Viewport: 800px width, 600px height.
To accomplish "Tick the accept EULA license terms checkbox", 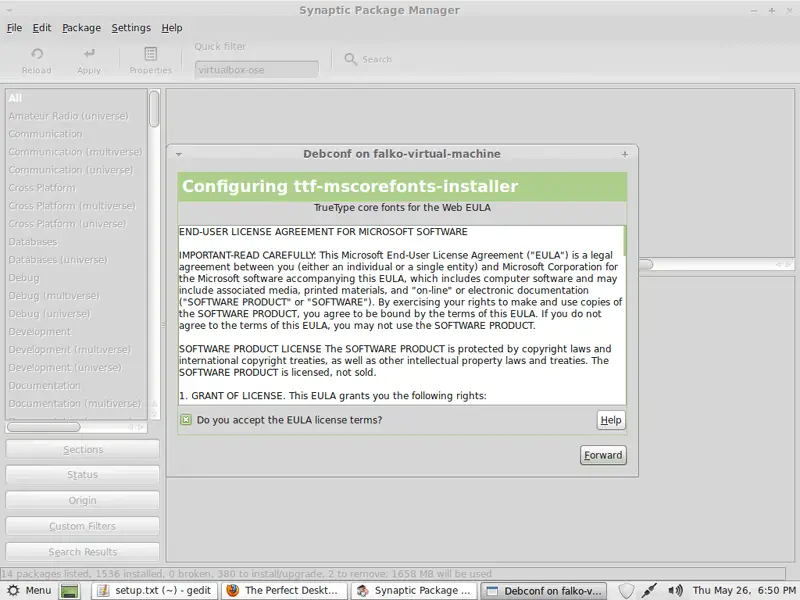I will 186,420.
